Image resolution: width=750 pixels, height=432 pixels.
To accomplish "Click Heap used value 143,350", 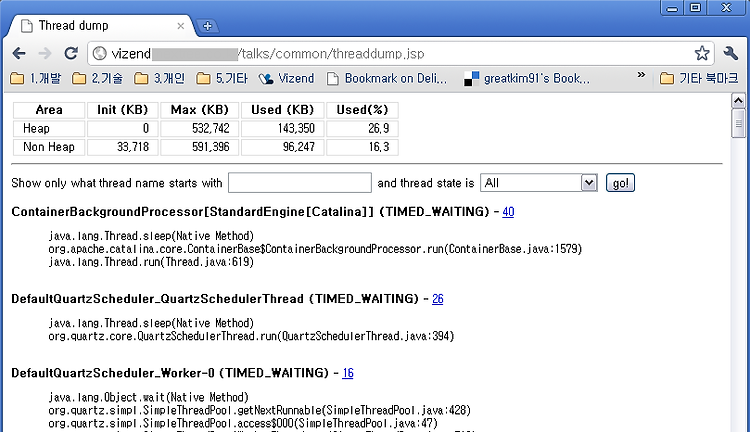I will coord(296,128).
